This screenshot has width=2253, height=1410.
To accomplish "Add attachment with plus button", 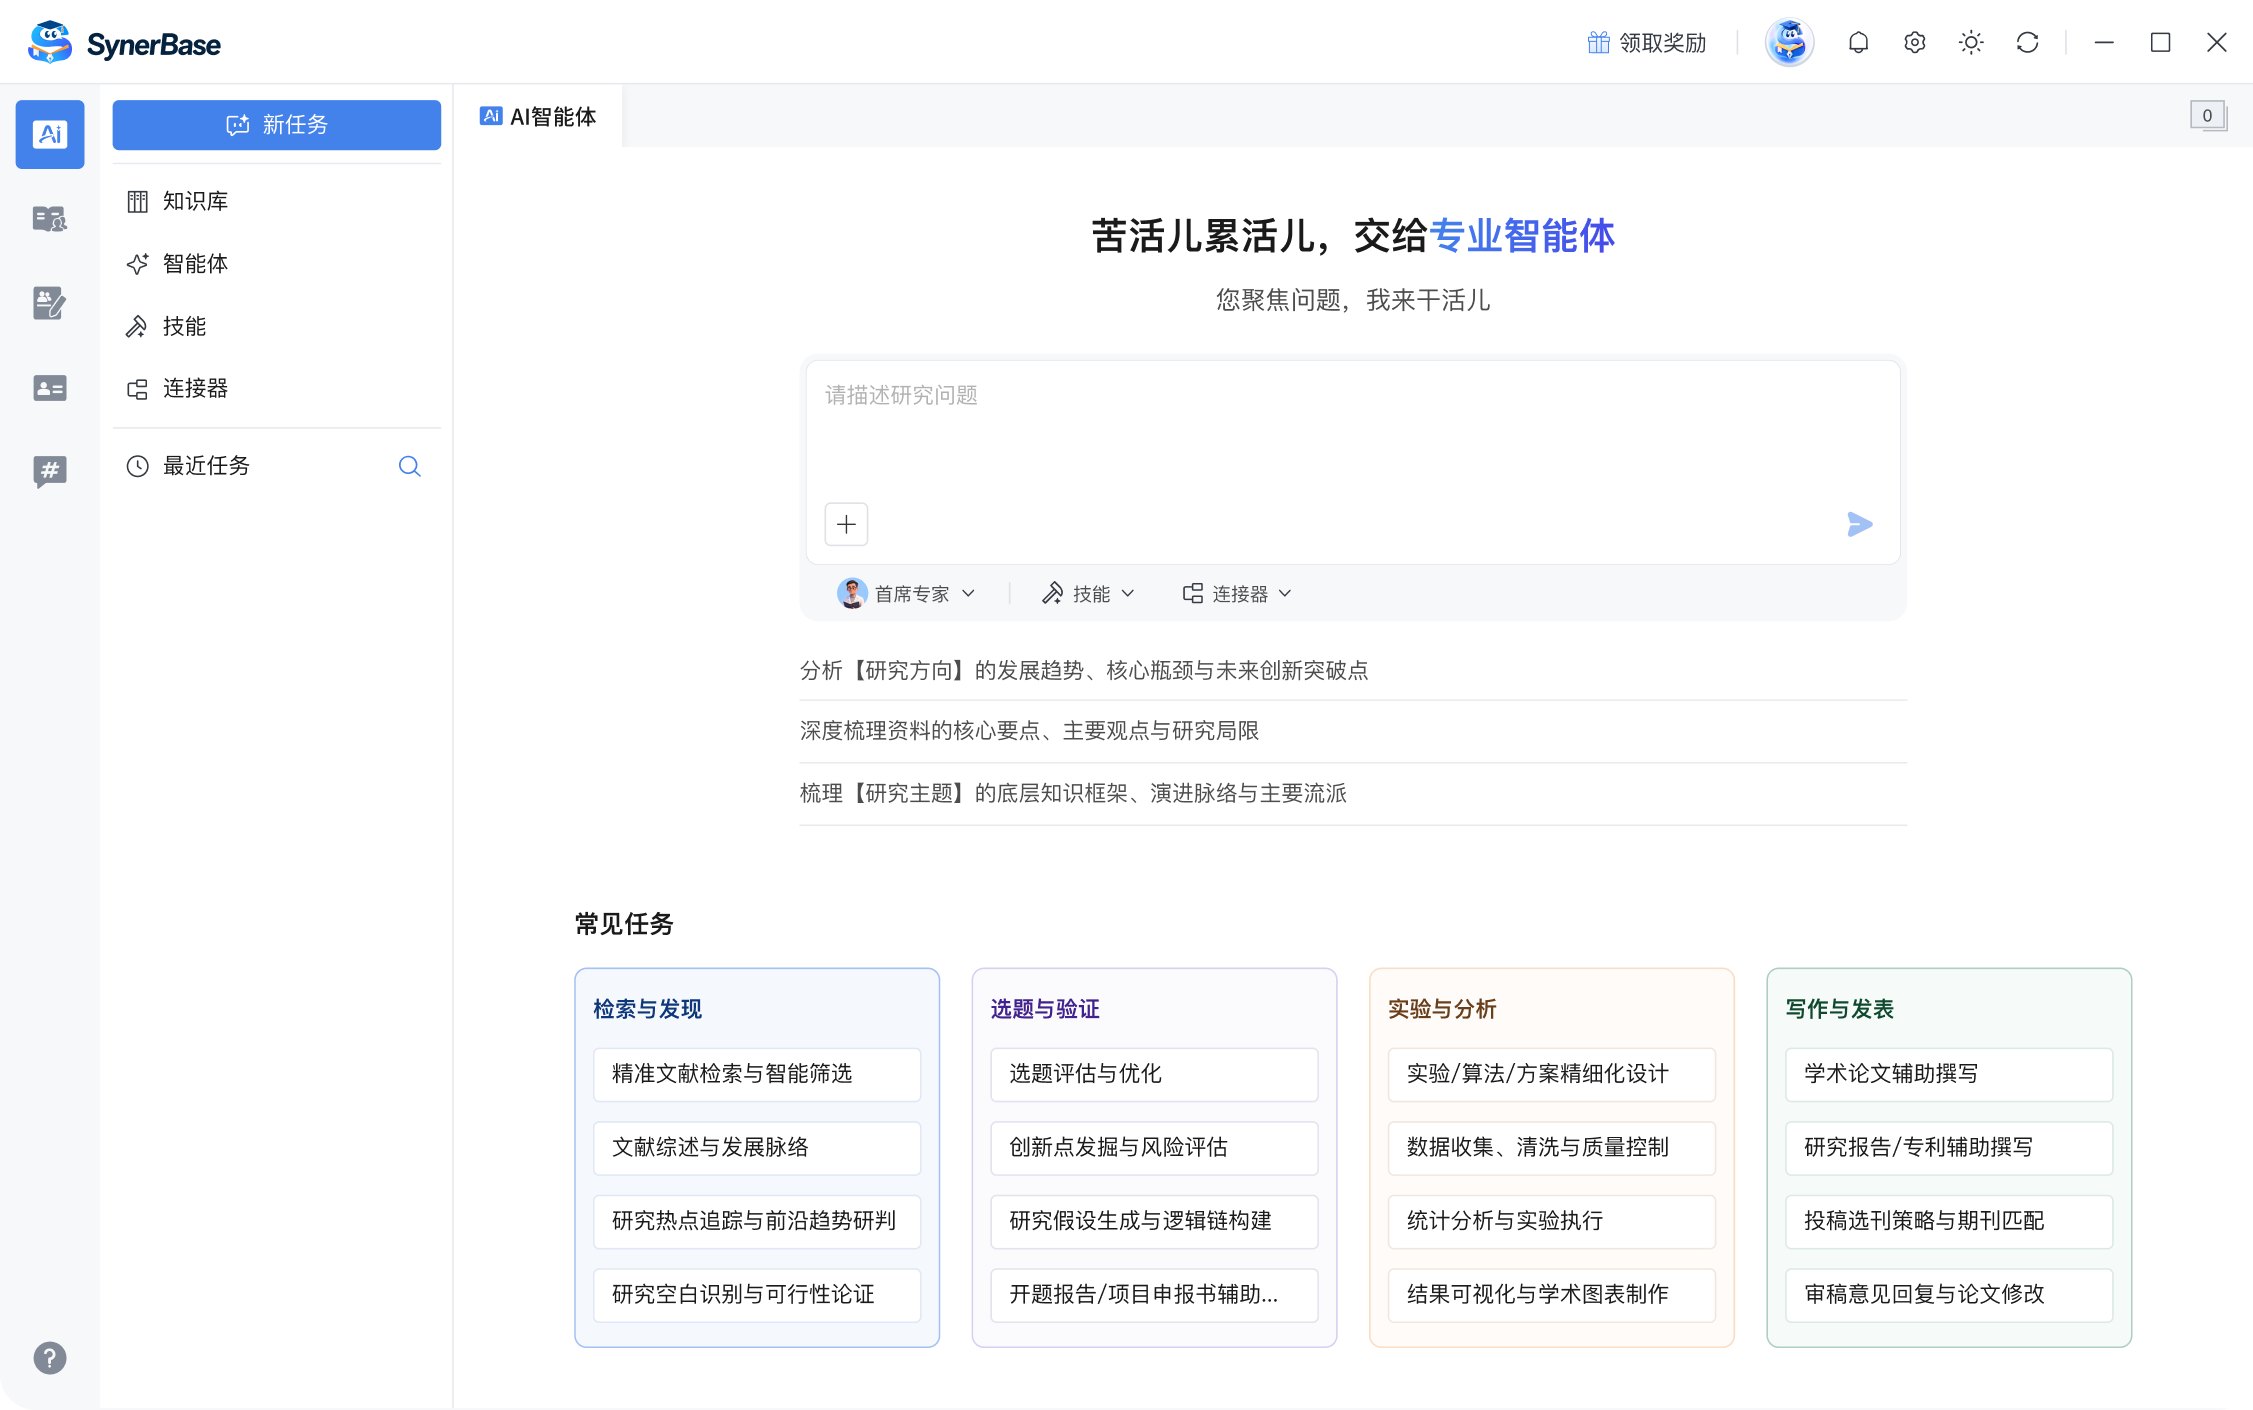I will pyautogui.click(x=846, y=524).
